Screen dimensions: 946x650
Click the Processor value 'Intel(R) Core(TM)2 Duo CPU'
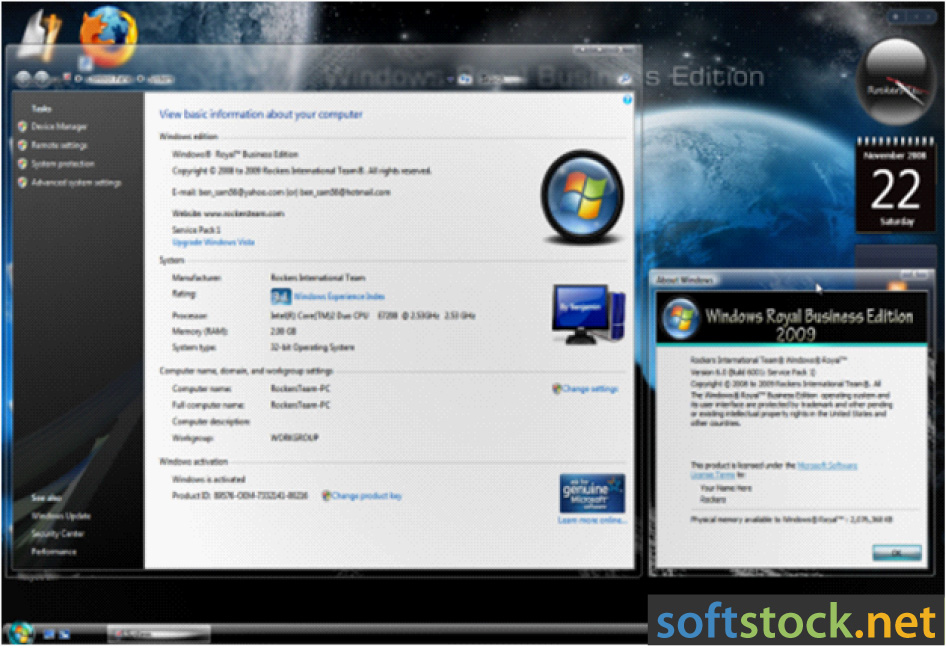[x=319, y=315]
